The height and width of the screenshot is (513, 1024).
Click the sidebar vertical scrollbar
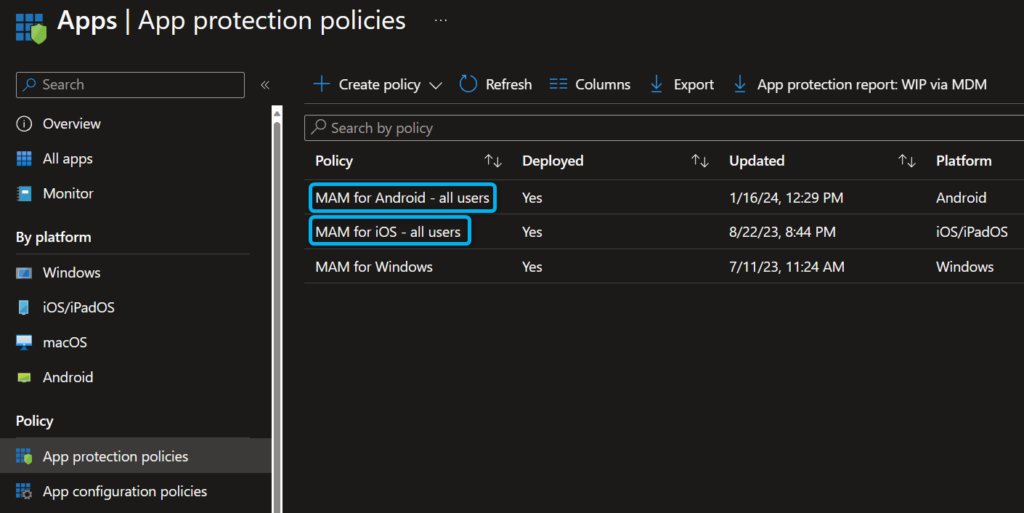pyautogui.click(x=277, y=317)
